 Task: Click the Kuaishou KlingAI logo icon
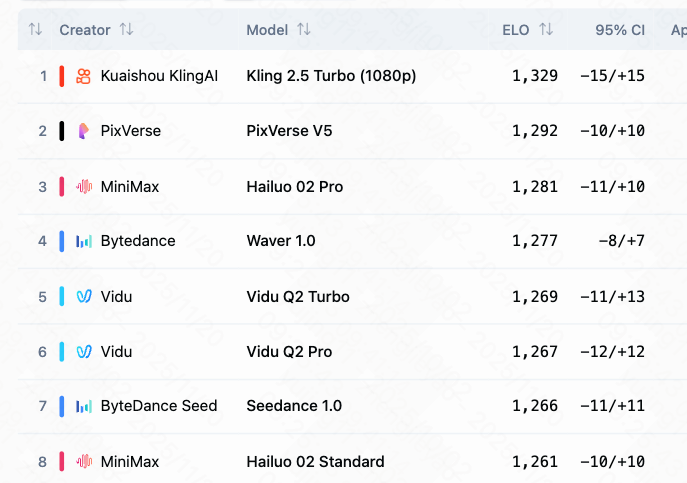(x=84, y=76)
